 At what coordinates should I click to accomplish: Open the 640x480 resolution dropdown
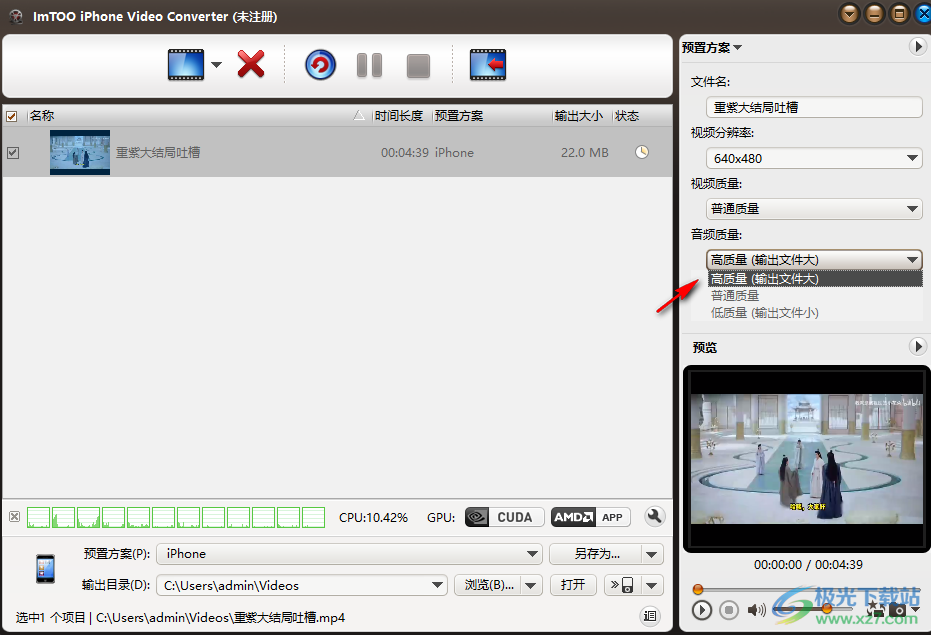click(910, 157)
